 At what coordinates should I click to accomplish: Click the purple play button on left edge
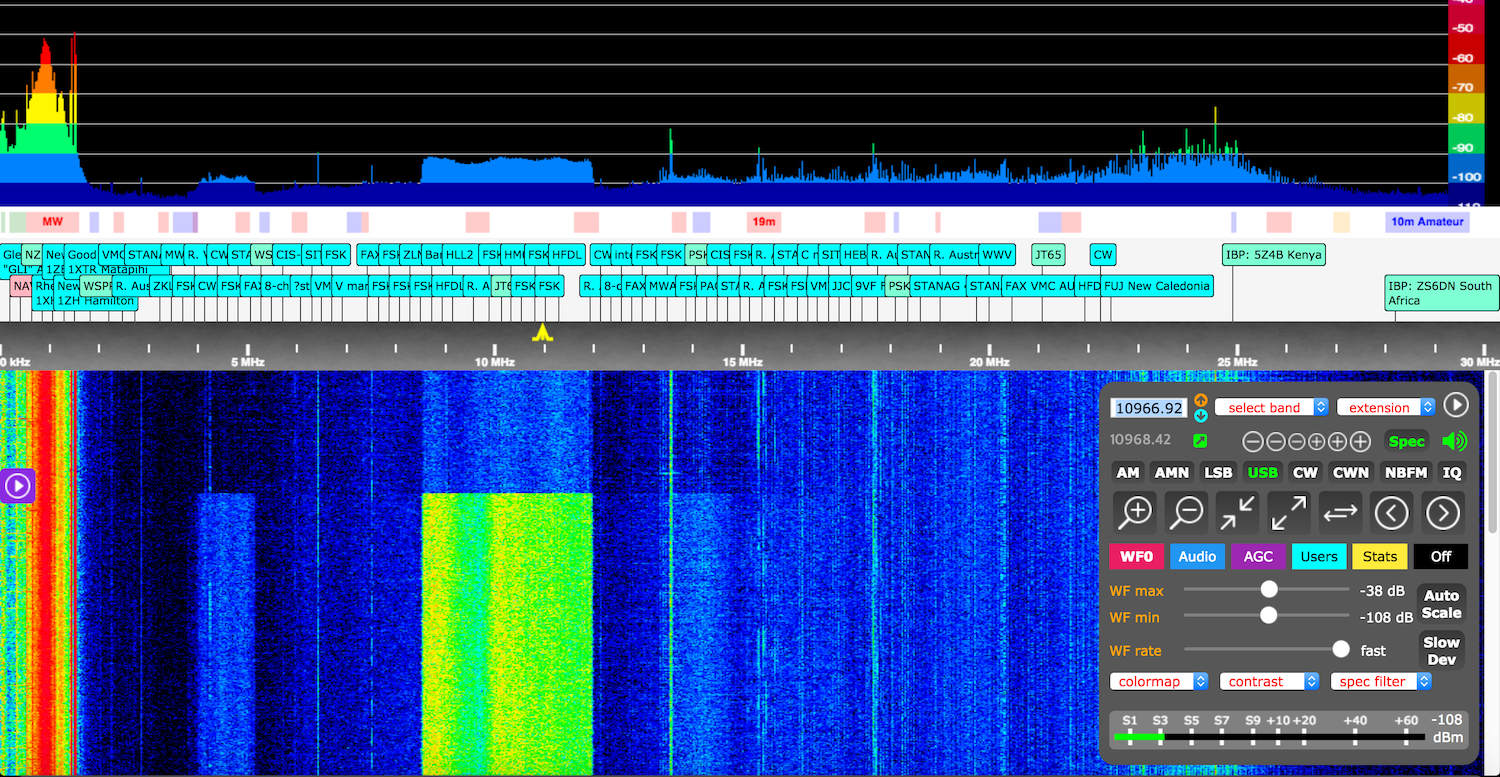click(x=18, y=486)
